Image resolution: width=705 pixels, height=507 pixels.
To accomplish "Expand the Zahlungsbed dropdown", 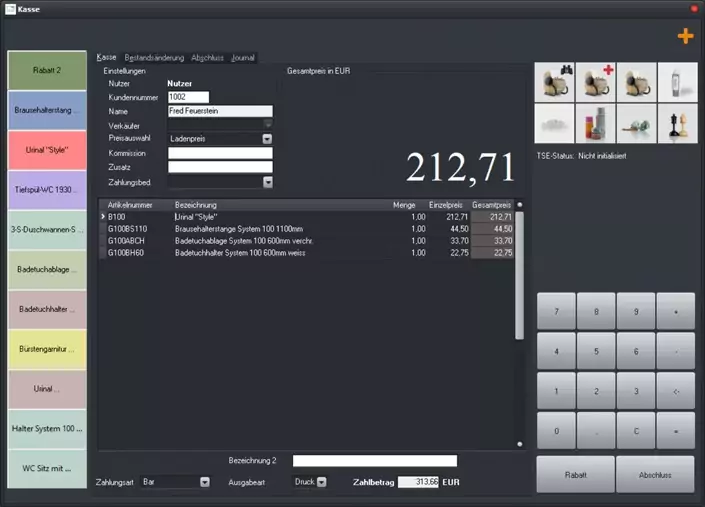I will 268,182.
